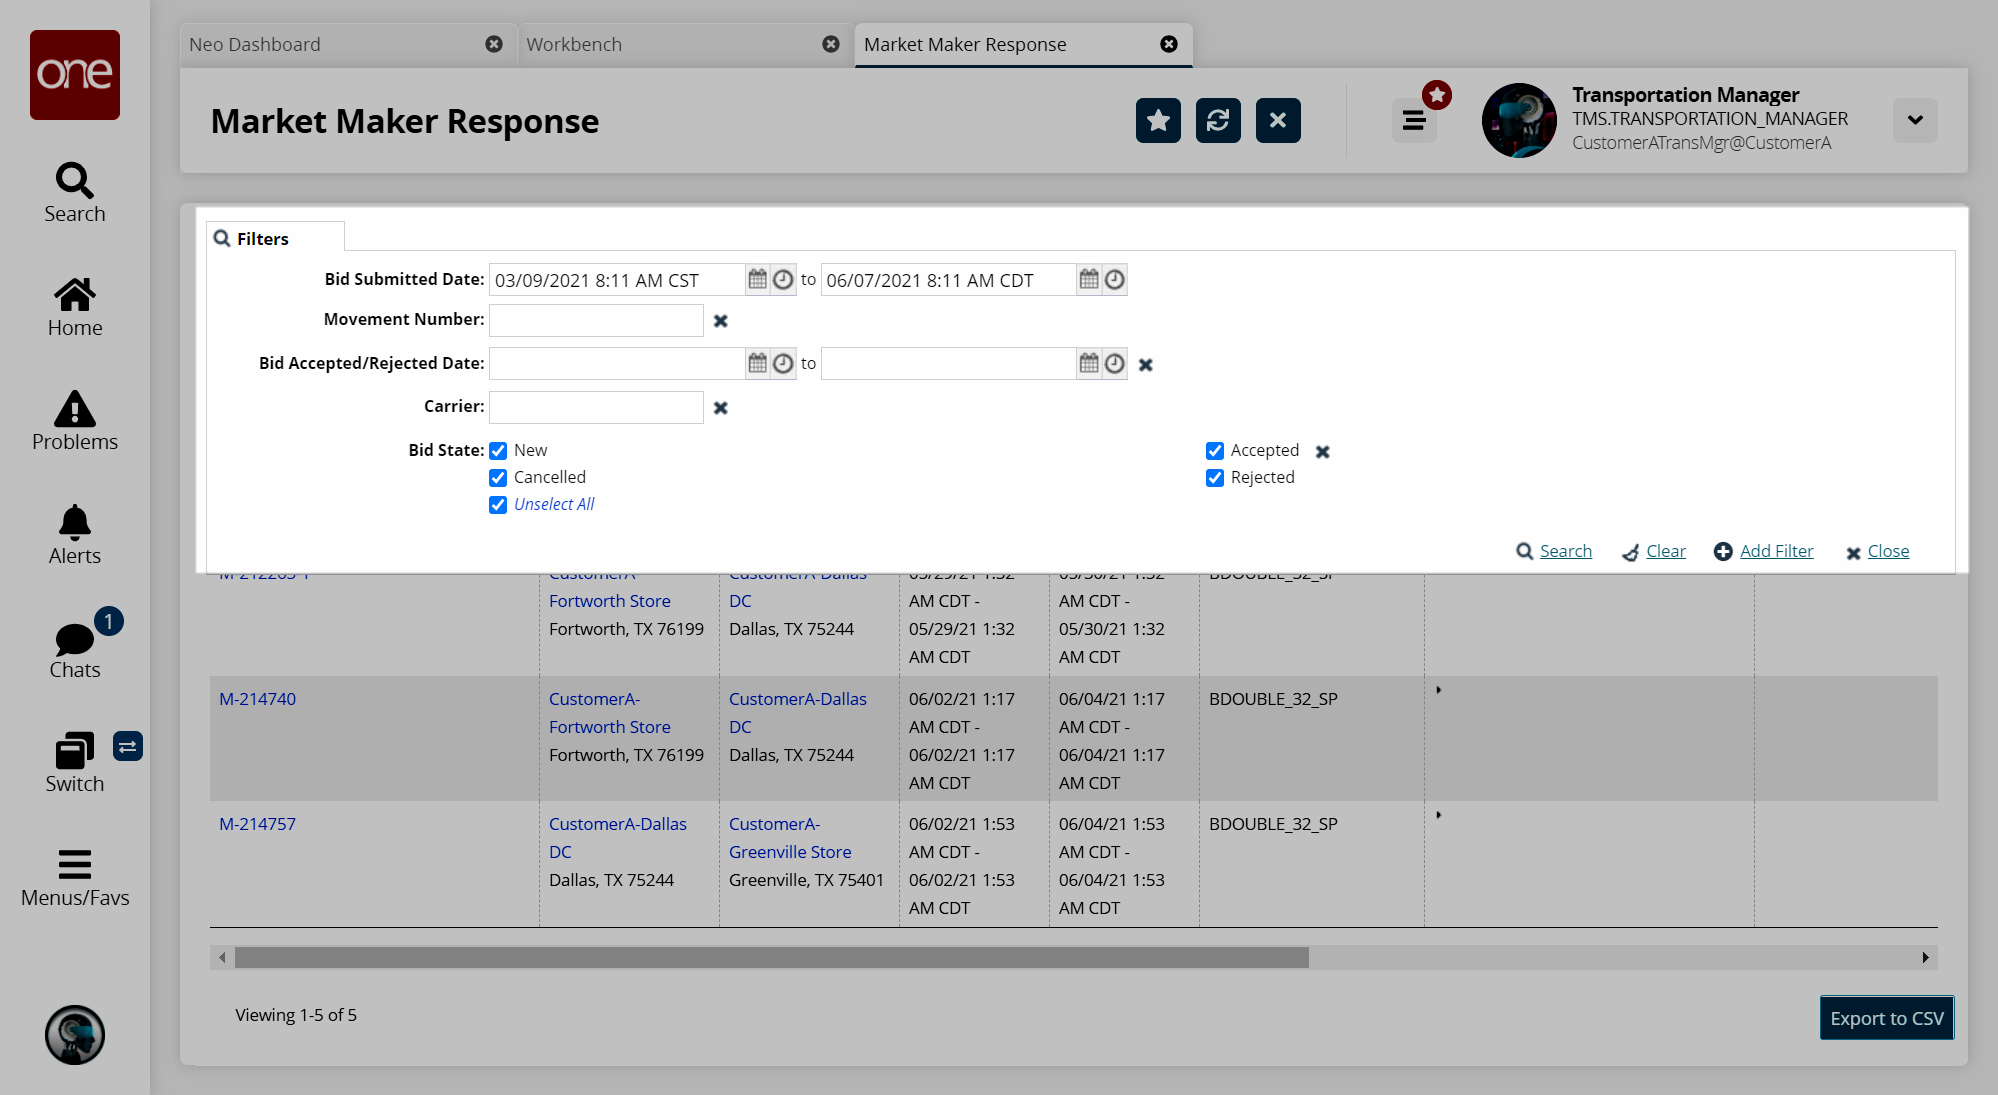Viewport: 1998px width, 1095px height.
Task: Click the Add Filter link
Action: 1776,551
